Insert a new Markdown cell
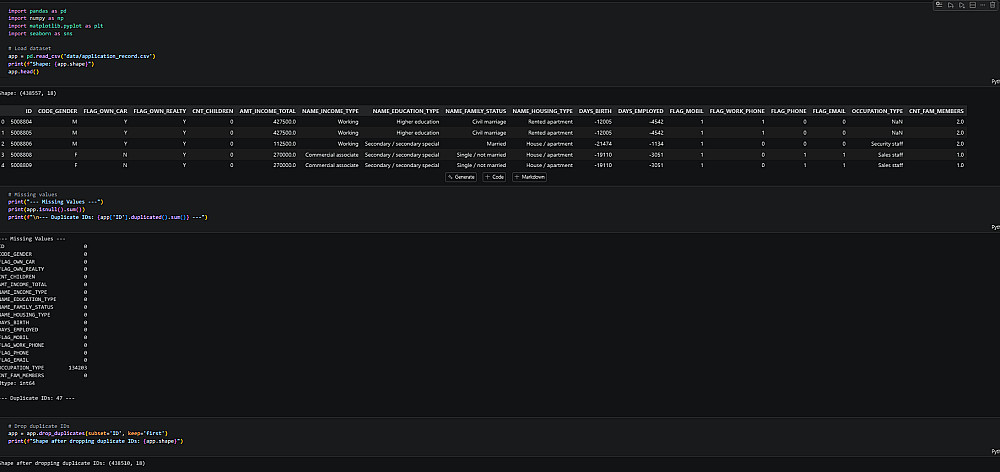This screenshot has width=1000, height=472. coord(529,177)
